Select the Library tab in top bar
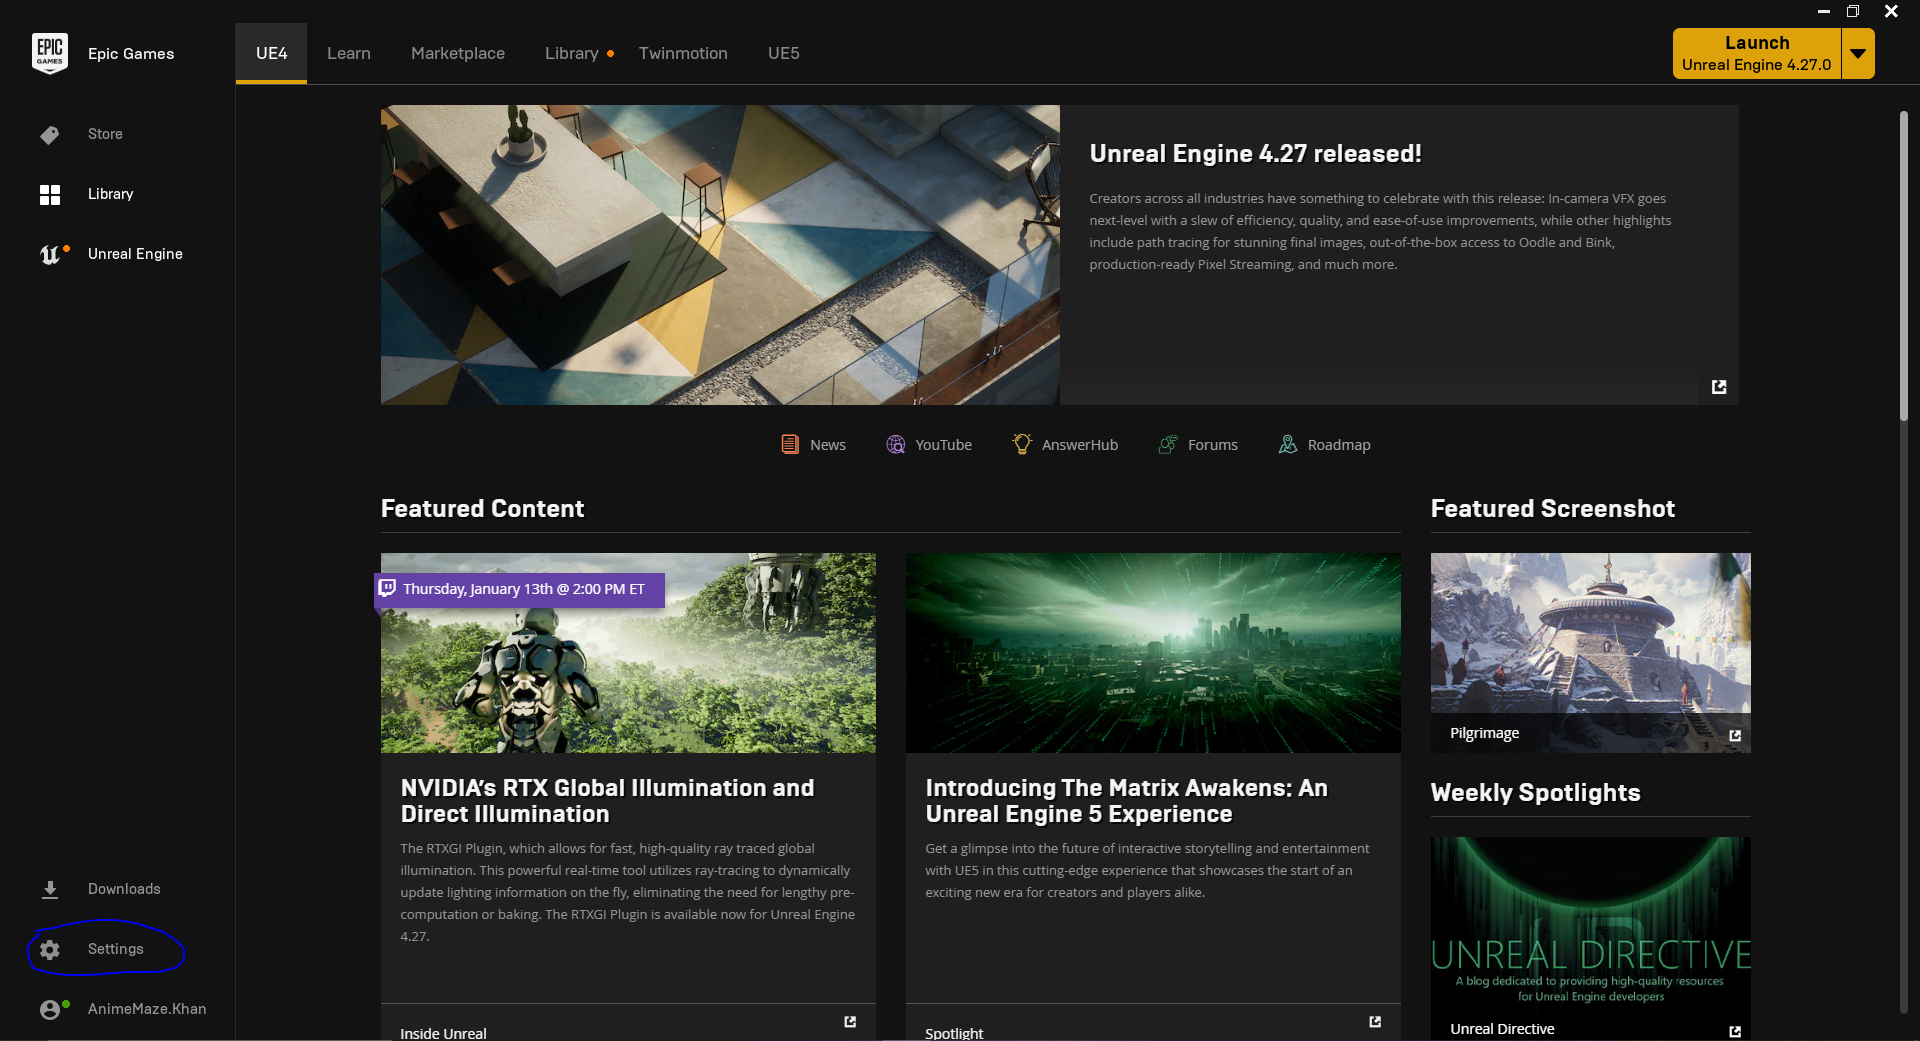 click(572, 53)
